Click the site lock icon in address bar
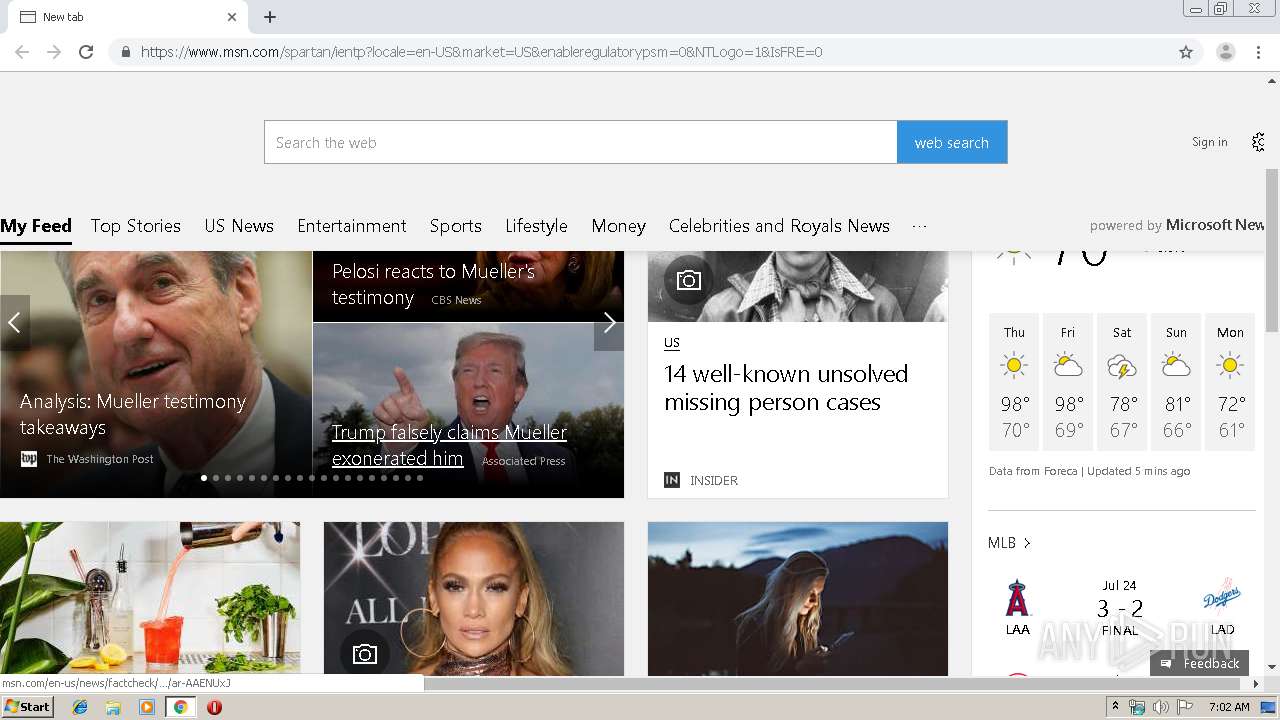Screen dimensions: 1280x720 click(x=125, y=52)
